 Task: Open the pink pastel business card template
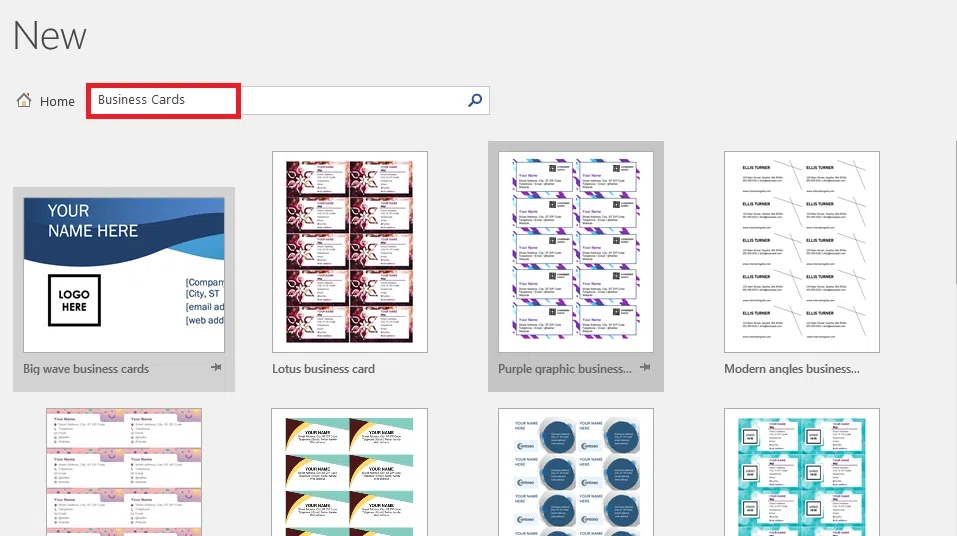(x=124, y=472)
